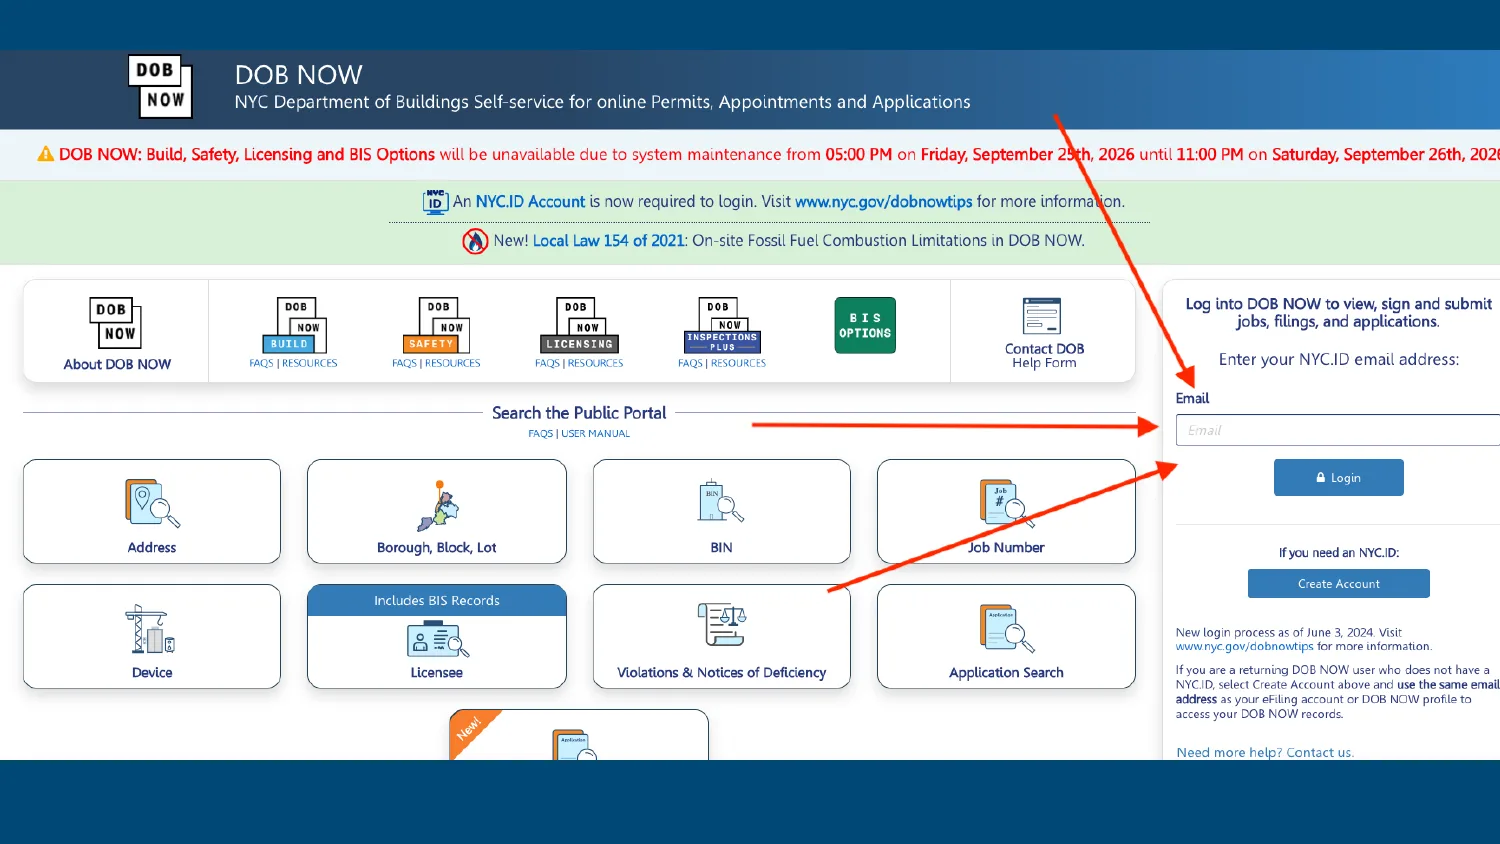1500x844 pixels.
Task: Open the DOB NOW Inspections Plus icon
Action: click(x=722, y=325)
